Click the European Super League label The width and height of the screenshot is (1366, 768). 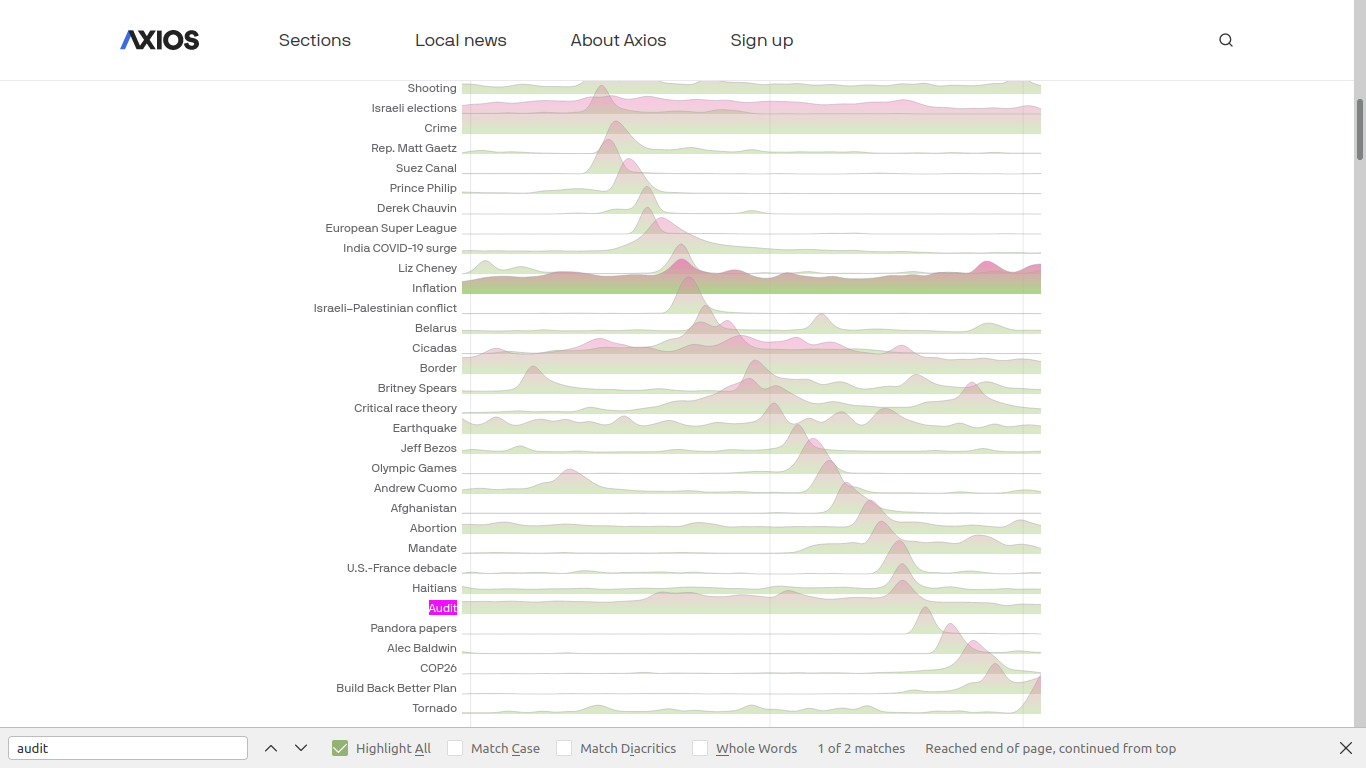(x=391, y=228)
